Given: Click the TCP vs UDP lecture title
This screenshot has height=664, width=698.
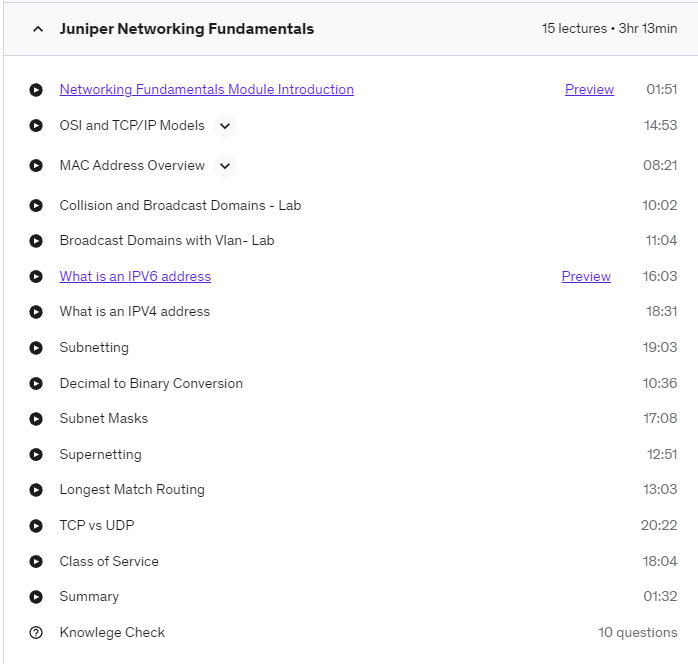Looking at the screenshot, I should (97, 525).
